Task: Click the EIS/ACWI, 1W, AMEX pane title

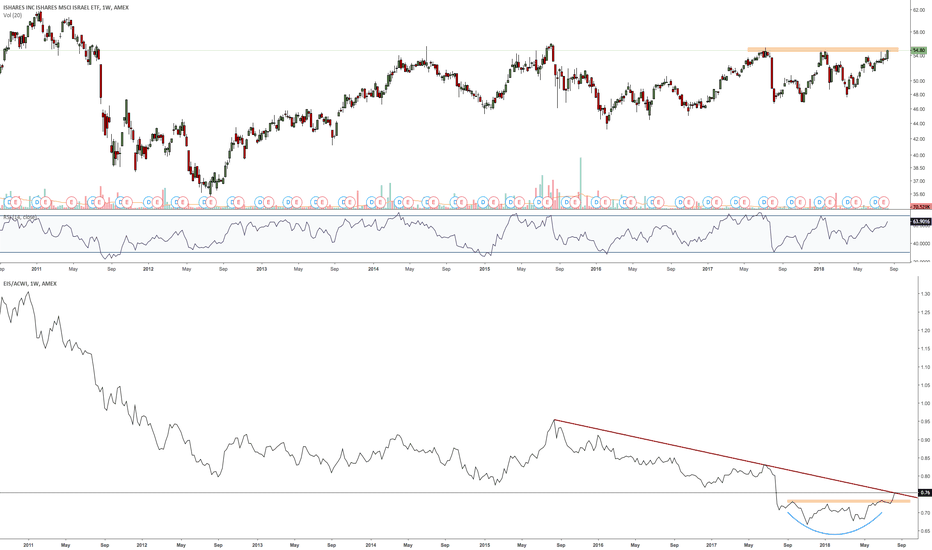Action: tap(30, 284)
